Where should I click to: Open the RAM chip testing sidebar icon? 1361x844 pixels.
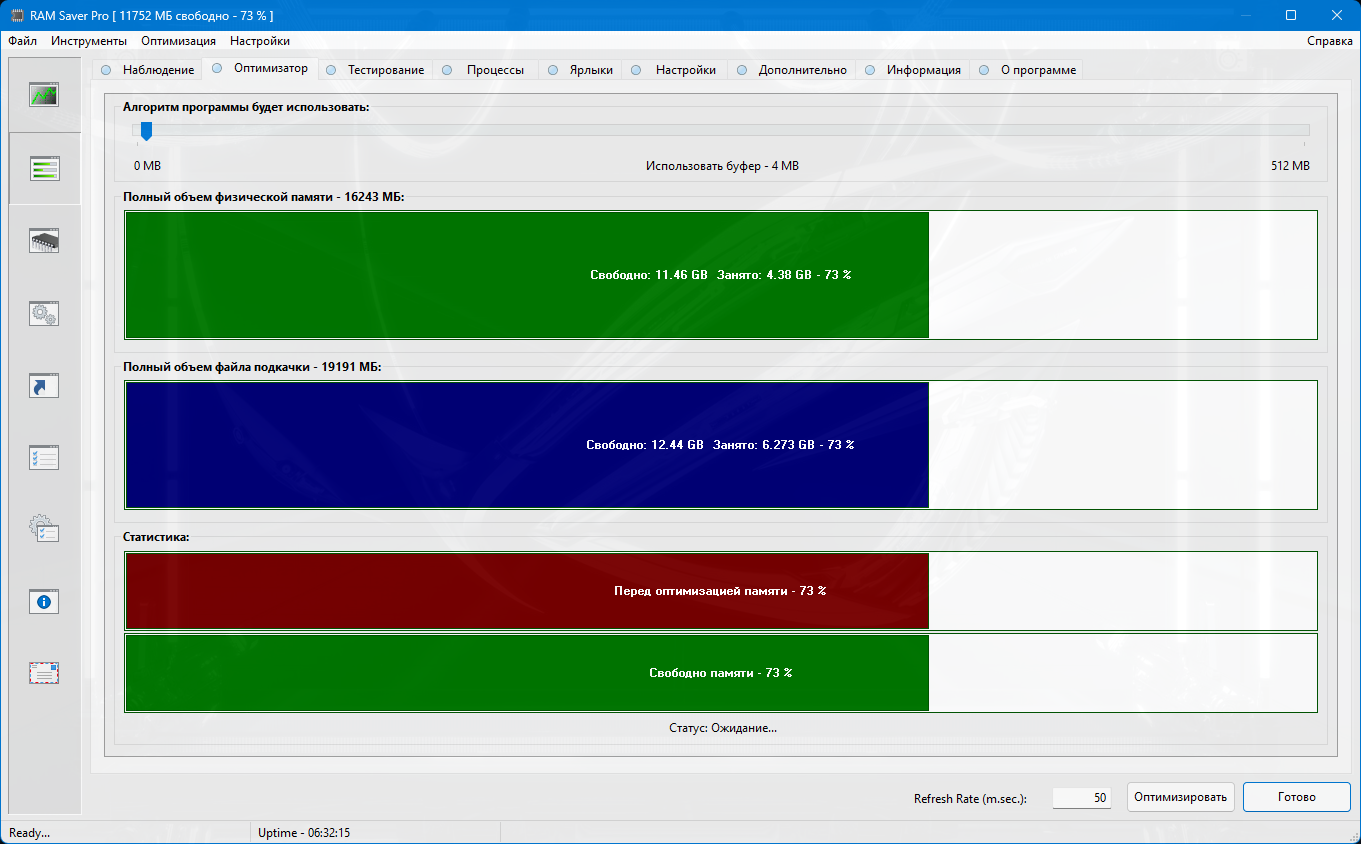(x=44, y=240)
